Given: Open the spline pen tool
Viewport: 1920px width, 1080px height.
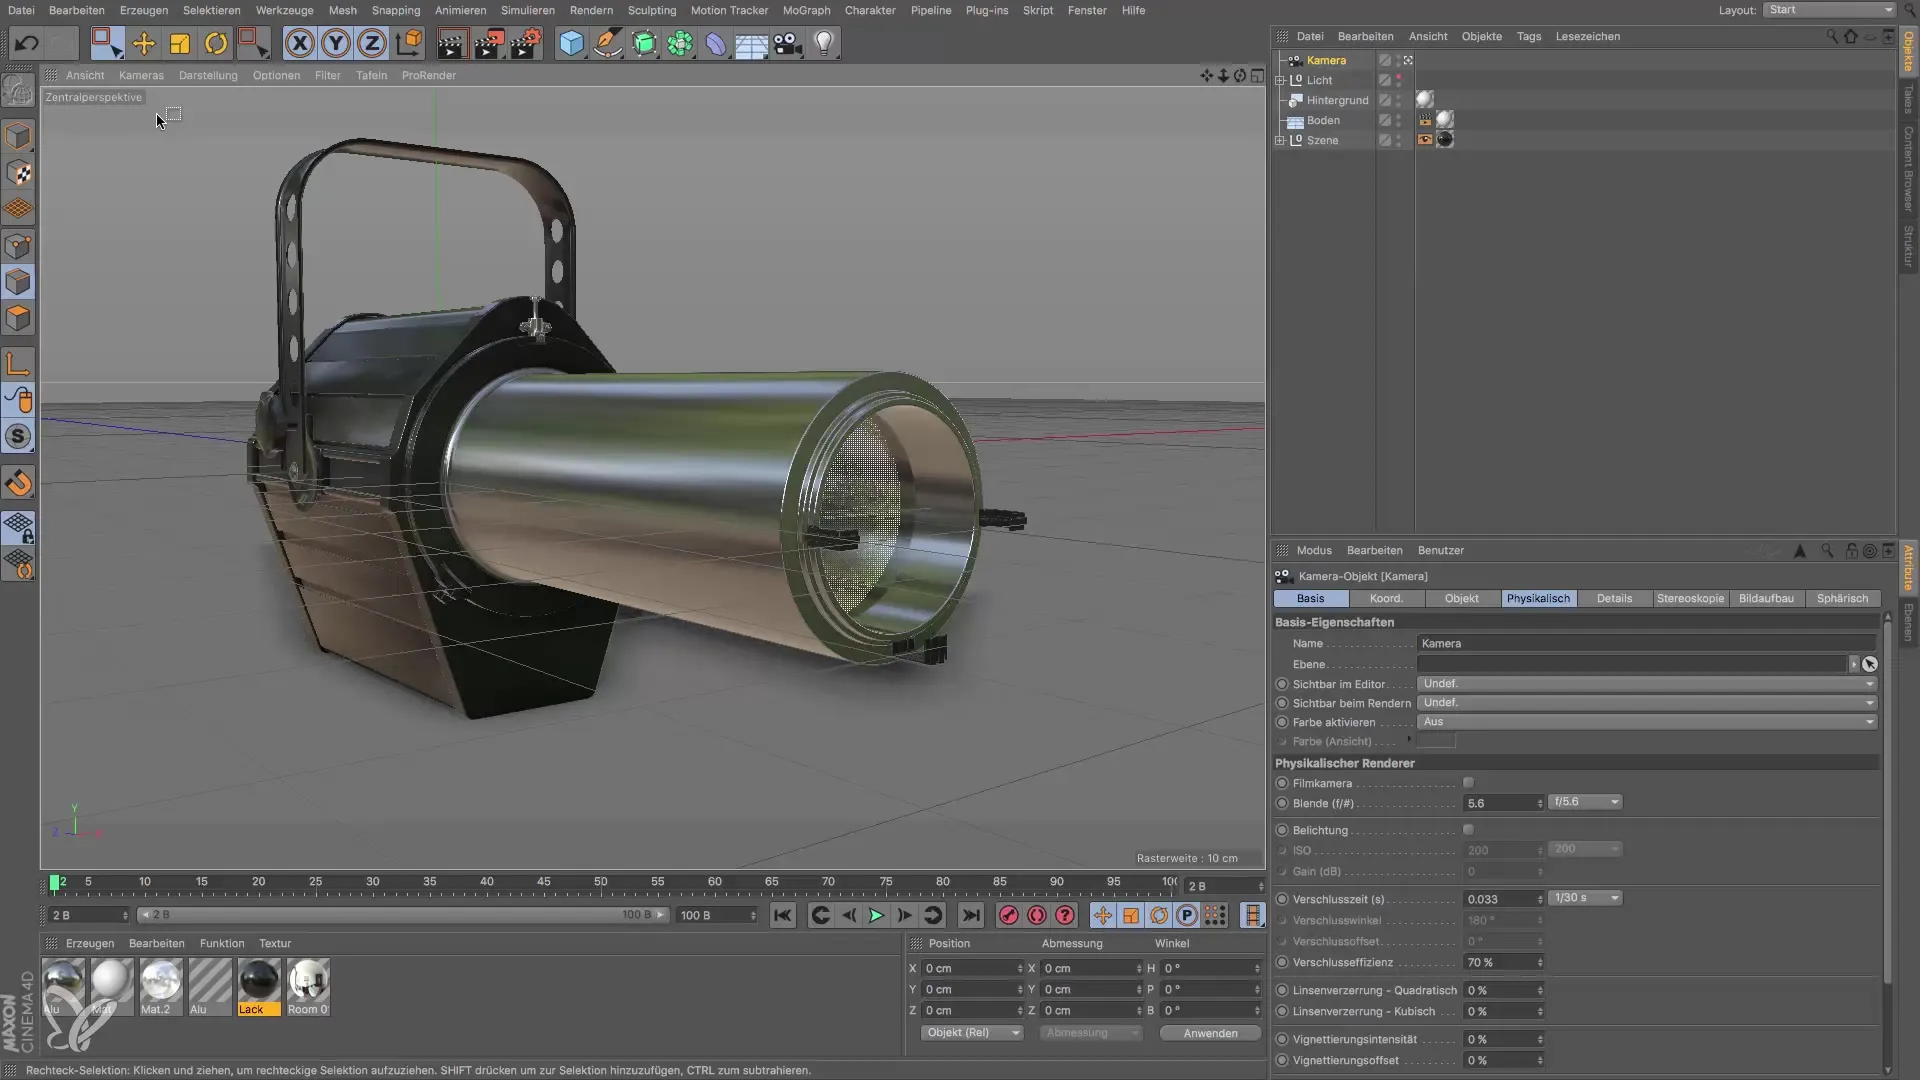Looking at the screenshot, I should pyautogui.click(x=607, y=43).
